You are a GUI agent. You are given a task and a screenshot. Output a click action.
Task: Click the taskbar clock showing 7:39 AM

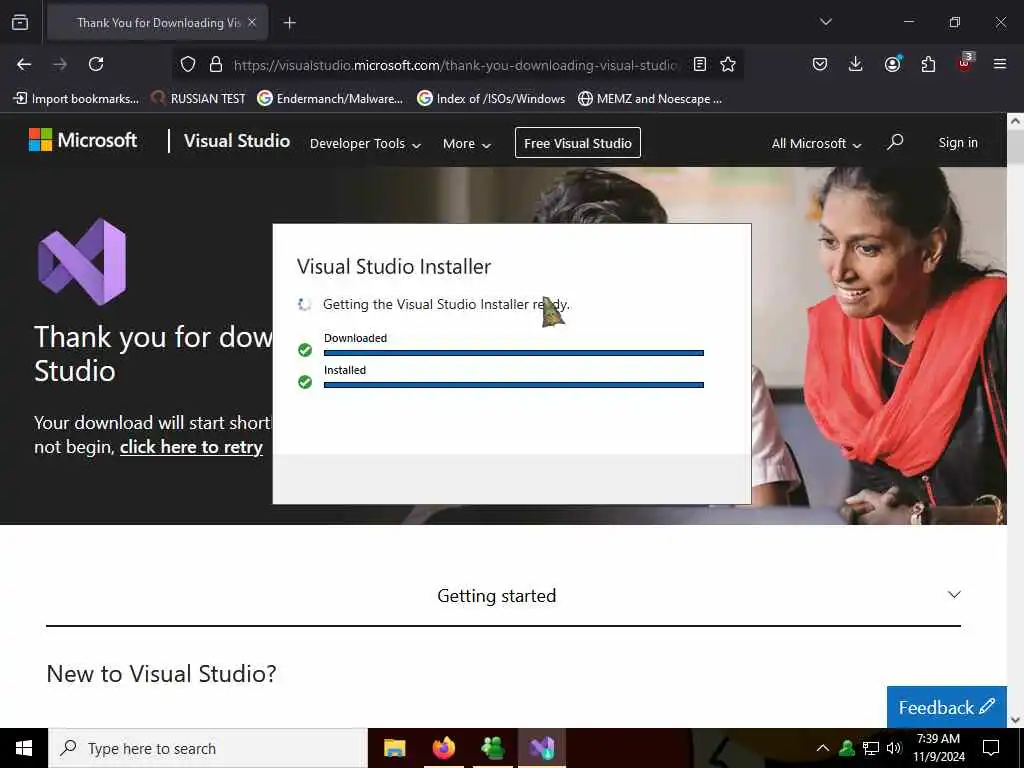pyautogui.click(x=938, y=748)
